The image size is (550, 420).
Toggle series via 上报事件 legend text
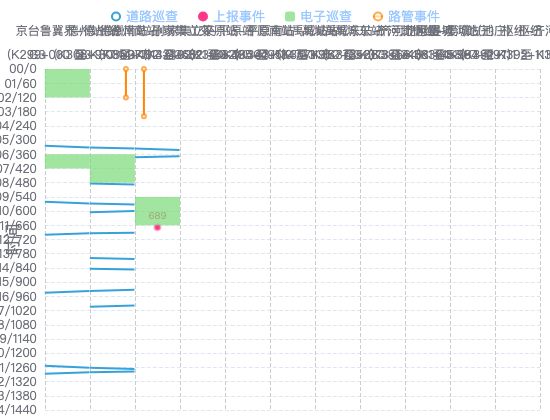click(239, 16)
